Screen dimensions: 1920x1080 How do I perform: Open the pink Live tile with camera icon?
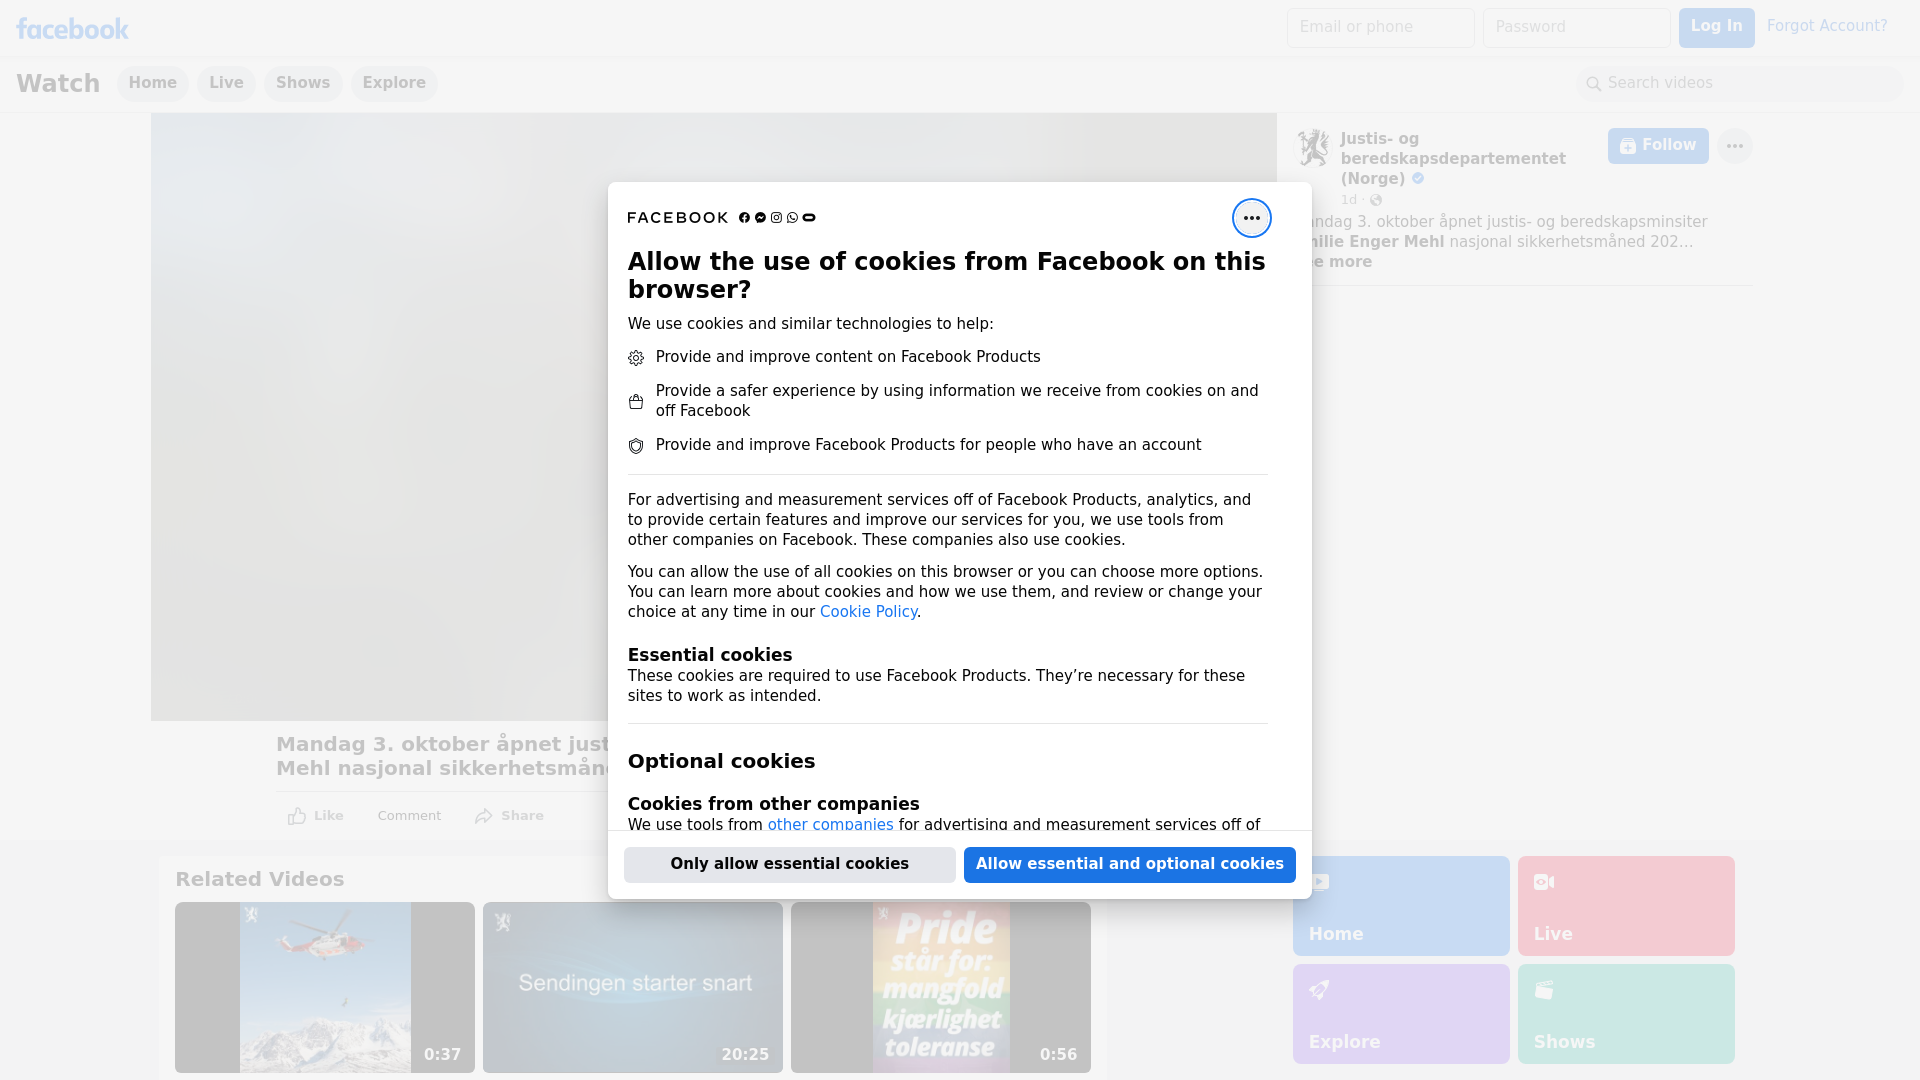[1625, 905]
